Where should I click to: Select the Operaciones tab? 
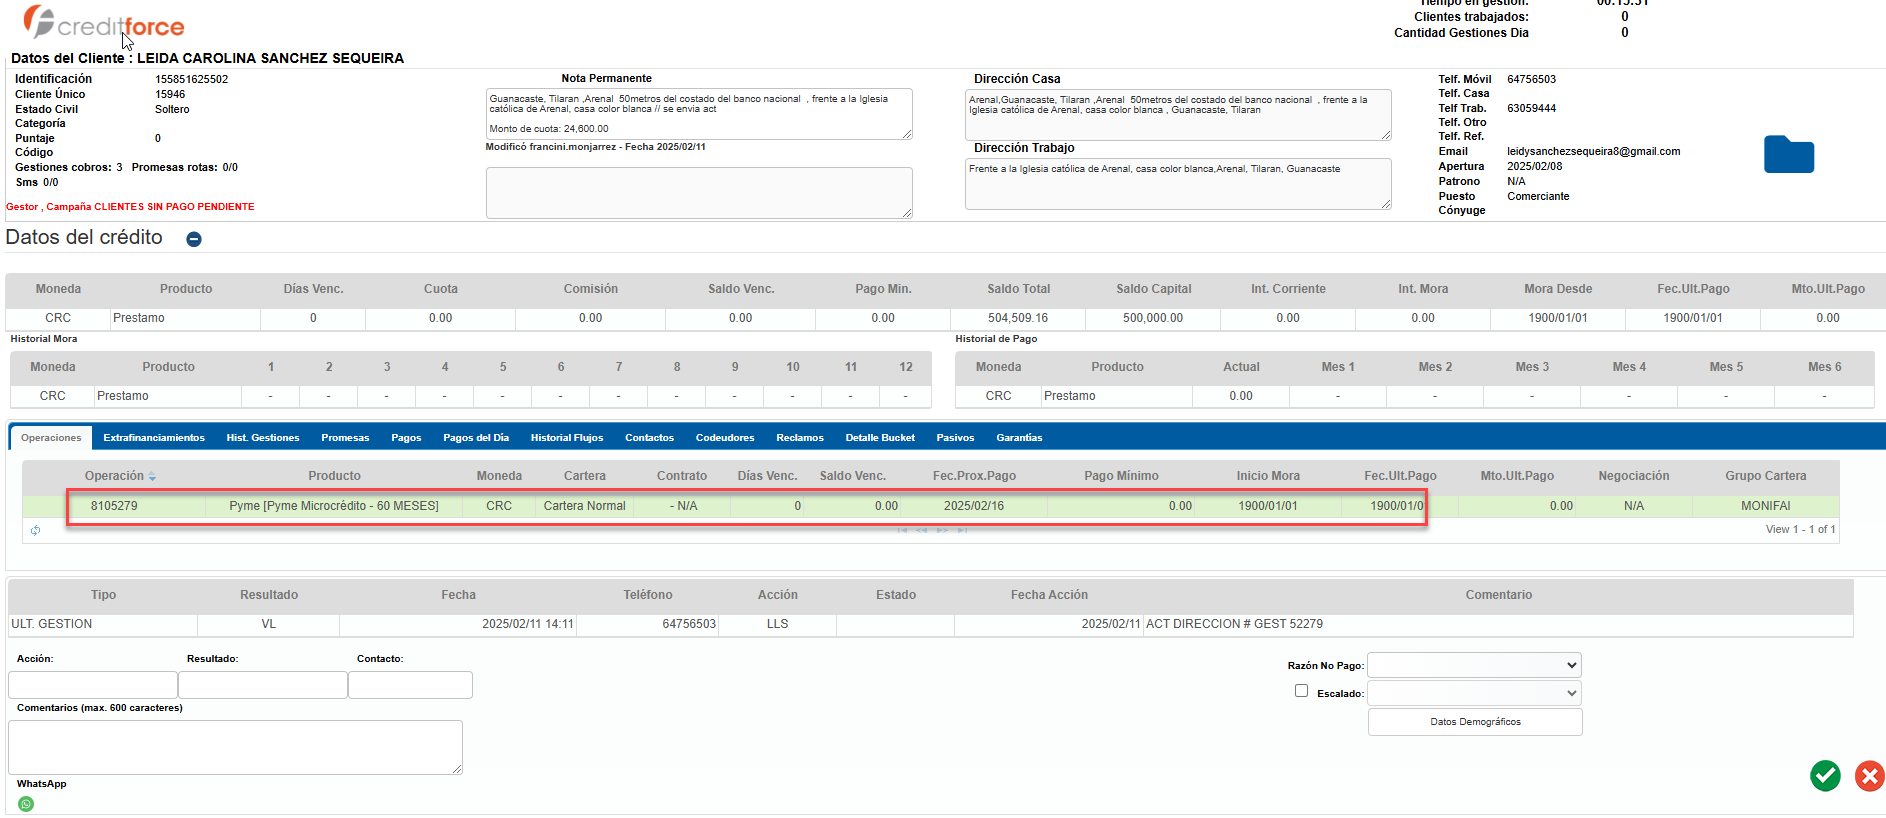coord(51,437)
